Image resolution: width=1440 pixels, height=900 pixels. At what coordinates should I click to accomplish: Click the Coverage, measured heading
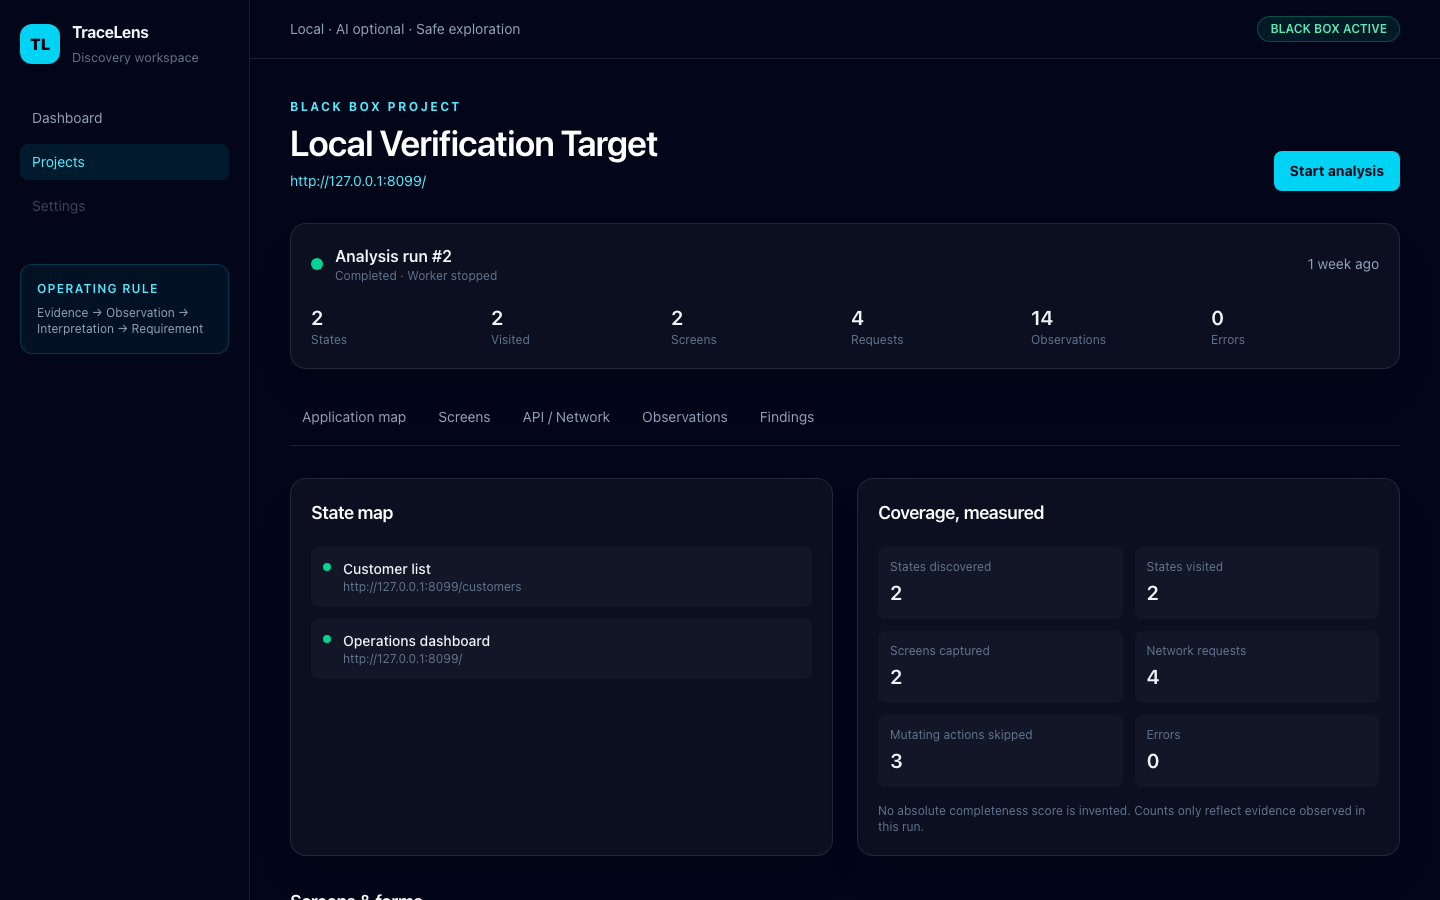961,513
